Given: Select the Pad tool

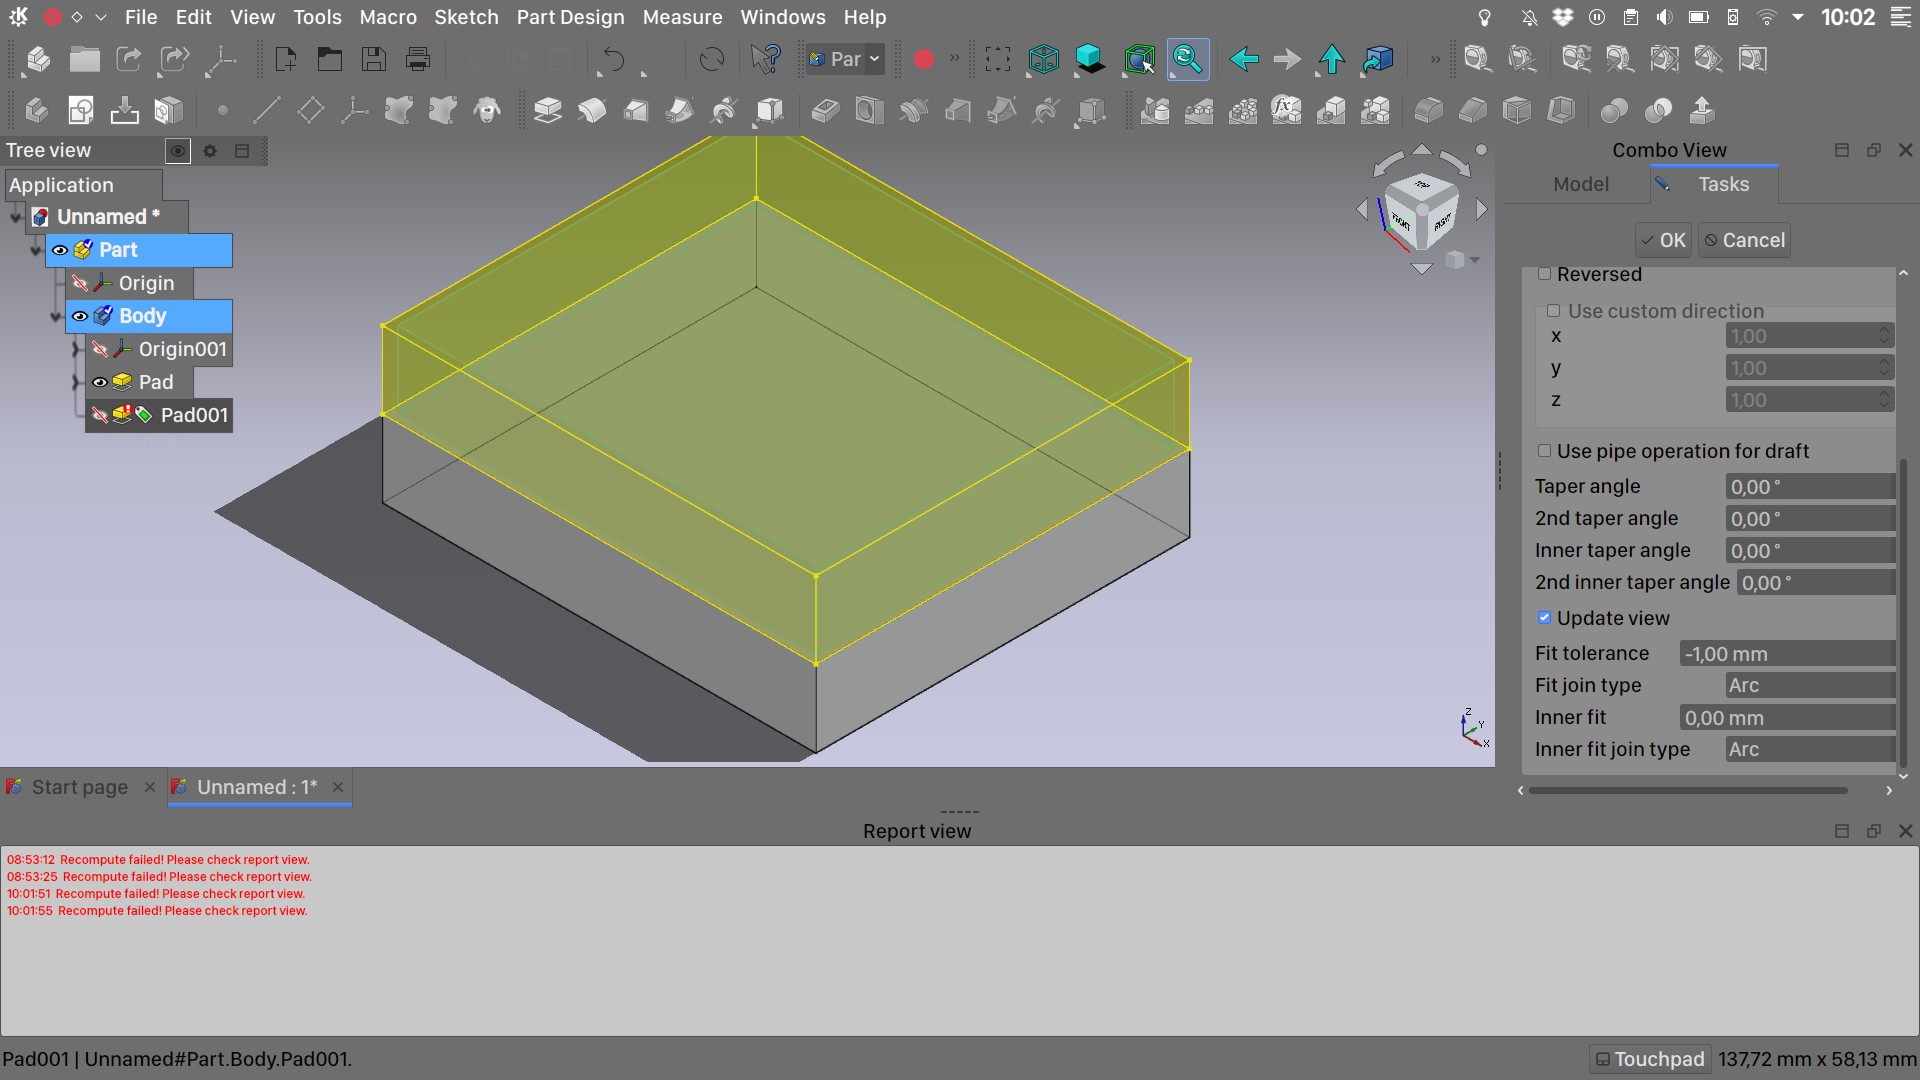Looking at the screenshot, I should point(548,110).
